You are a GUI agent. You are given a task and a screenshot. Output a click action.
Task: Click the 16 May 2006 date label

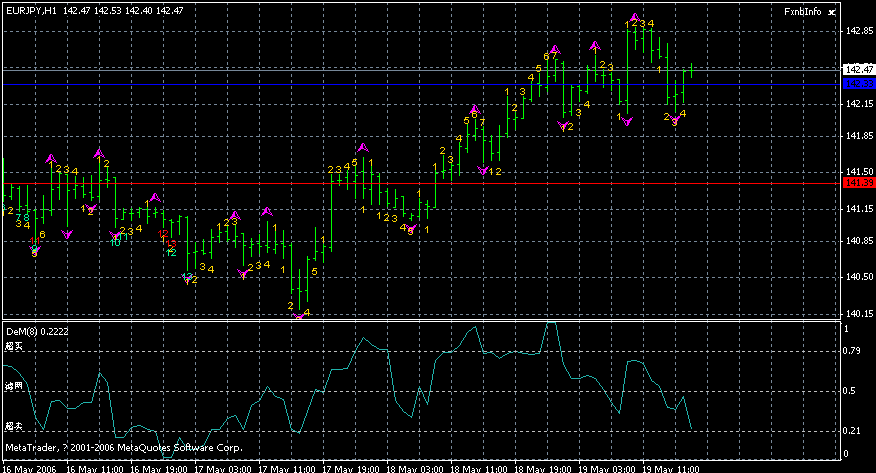click(x=30, y=469)
